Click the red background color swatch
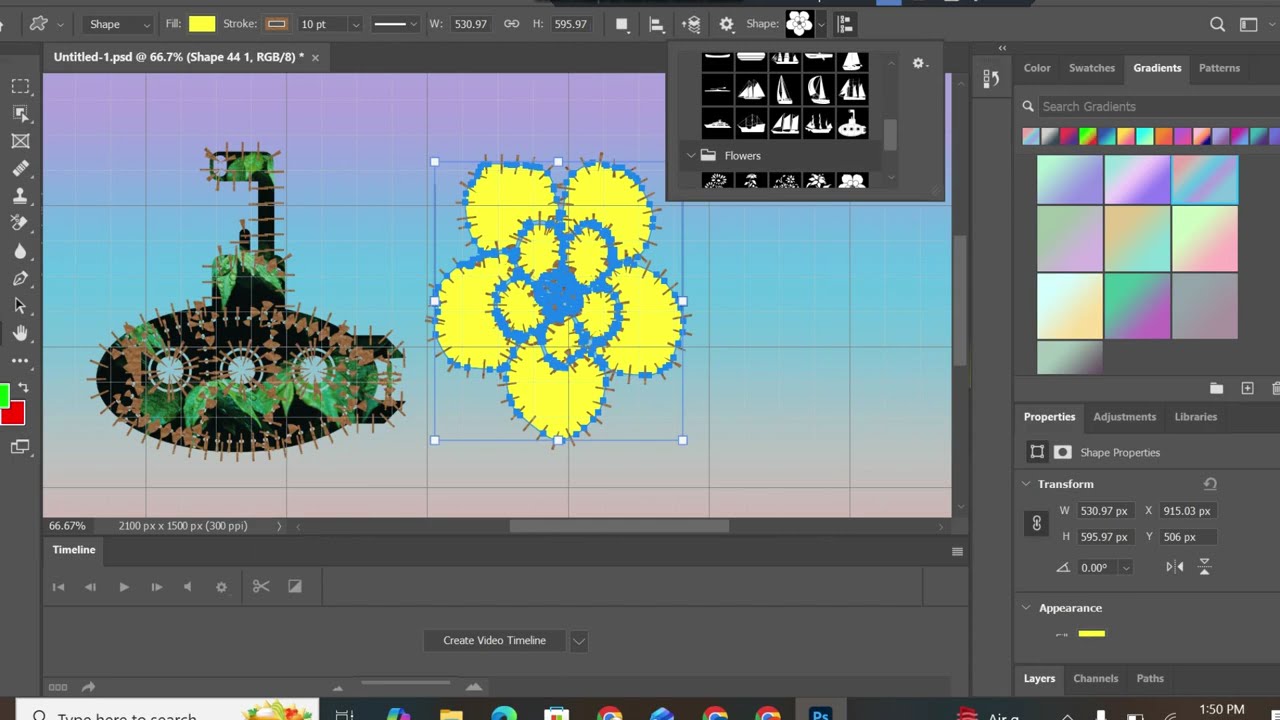 pyautogui.click(x=13, y=413)
